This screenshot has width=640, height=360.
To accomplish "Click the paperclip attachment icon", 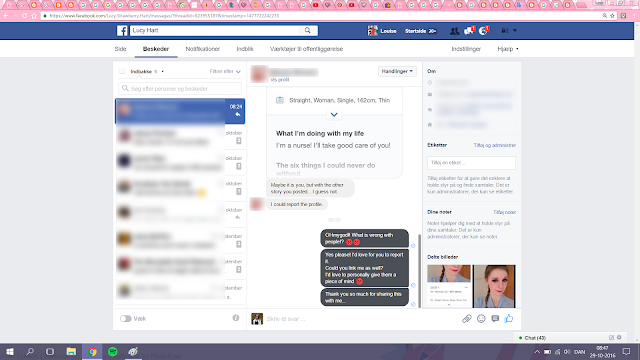I will click(467, 319).
